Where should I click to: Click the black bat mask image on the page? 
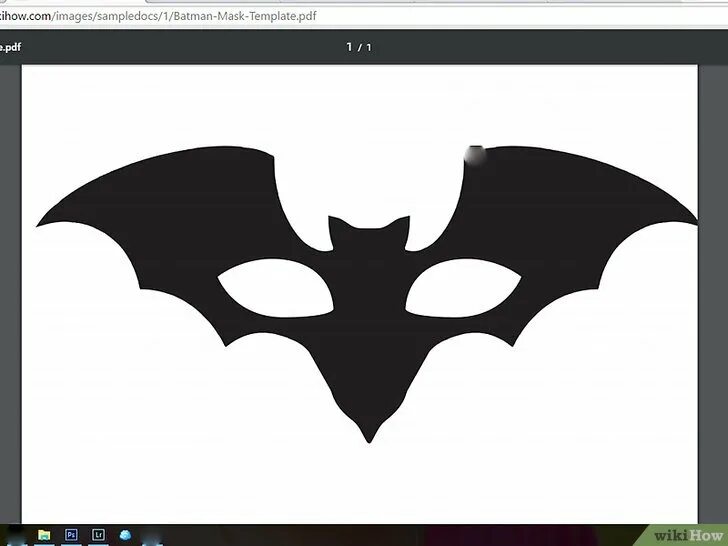click(367, 294)
